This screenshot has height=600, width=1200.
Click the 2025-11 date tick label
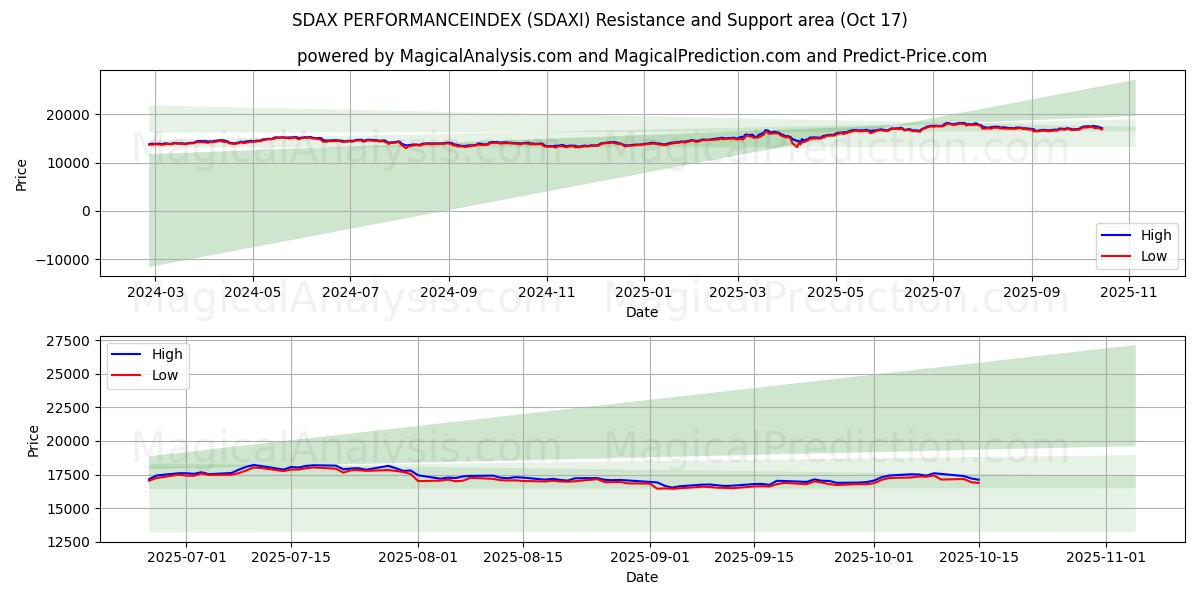[1130, 293]
